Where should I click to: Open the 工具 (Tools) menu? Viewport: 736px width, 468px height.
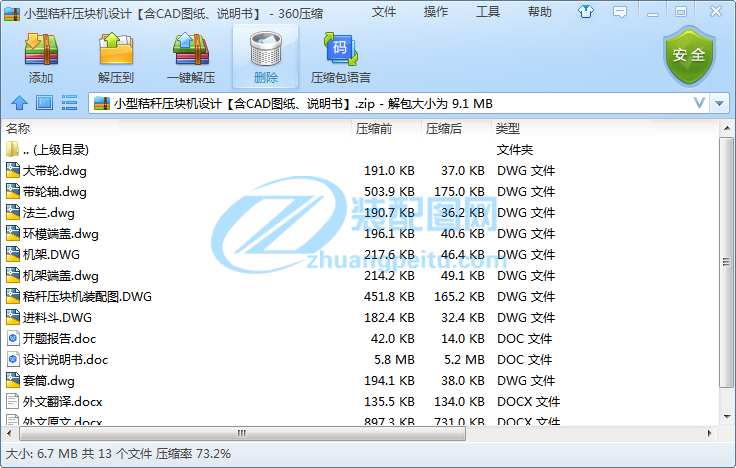[488, 12]
